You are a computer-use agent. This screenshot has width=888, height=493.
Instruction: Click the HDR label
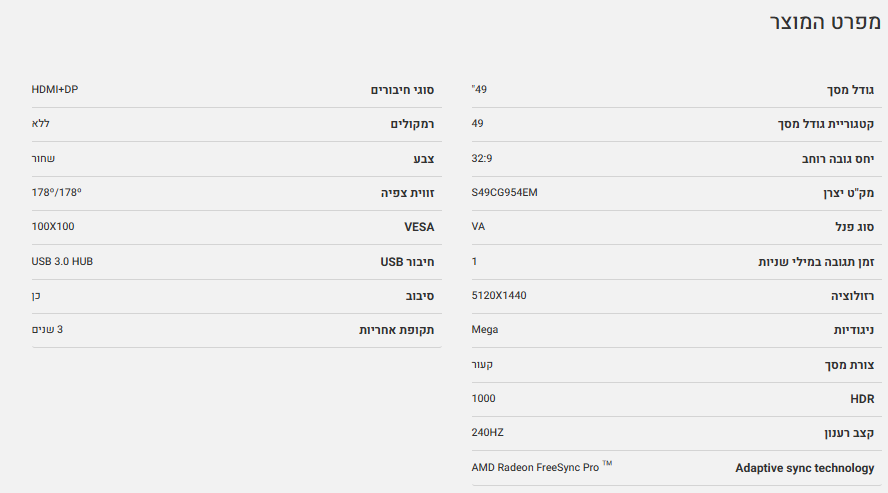861,399
